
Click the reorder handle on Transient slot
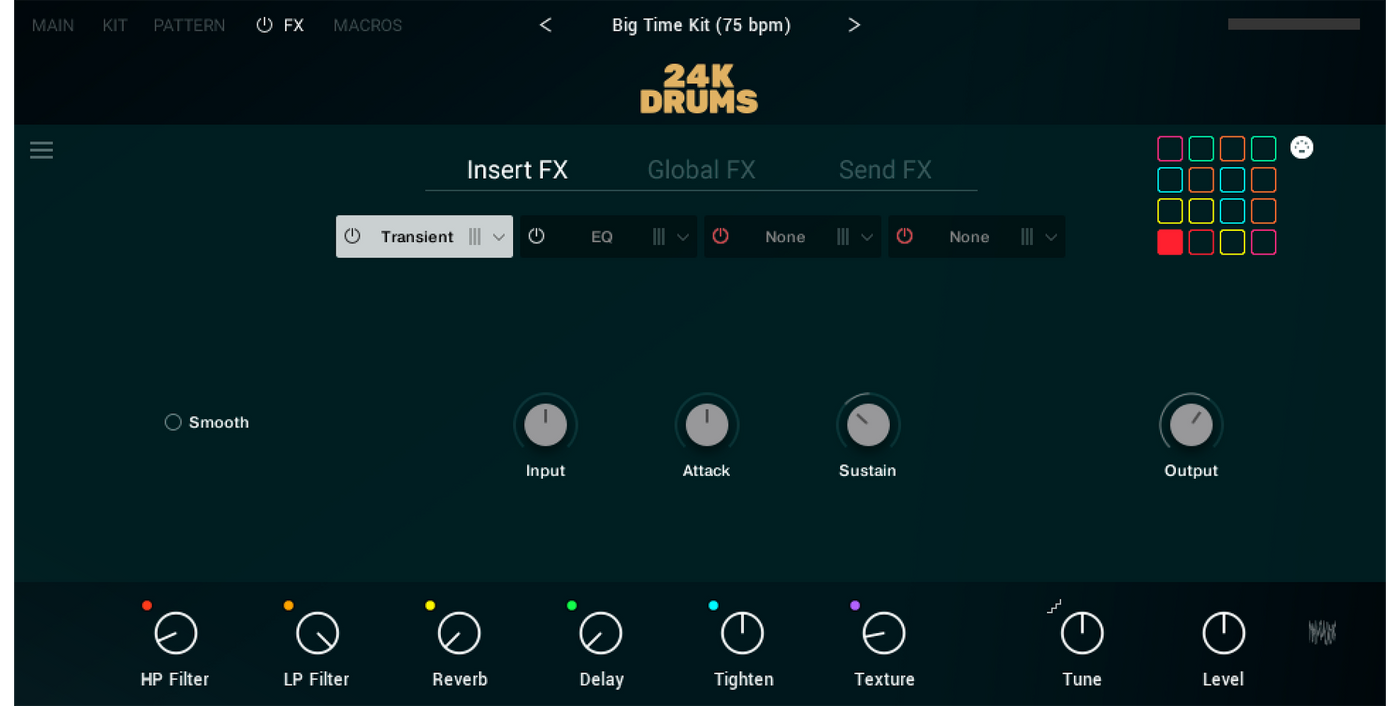click(x=475, y=237)
